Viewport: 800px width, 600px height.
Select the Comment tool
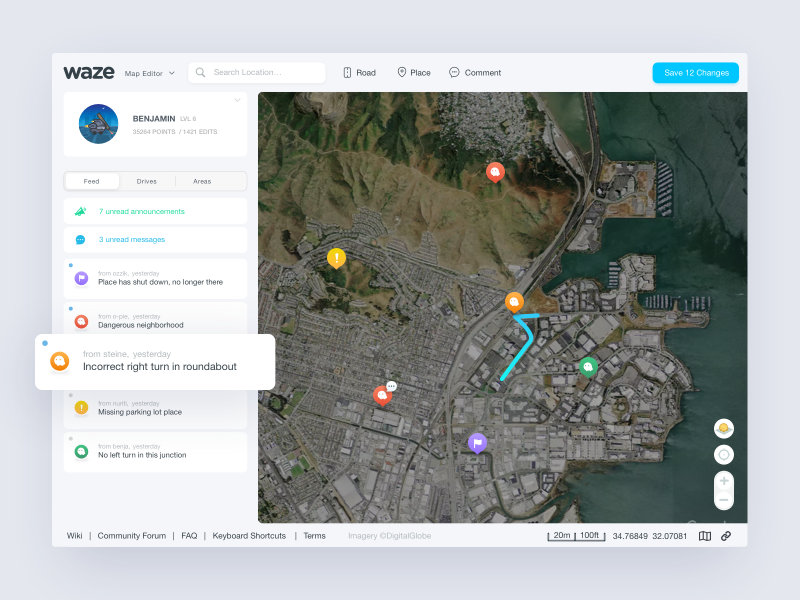[x=475, y=72]
